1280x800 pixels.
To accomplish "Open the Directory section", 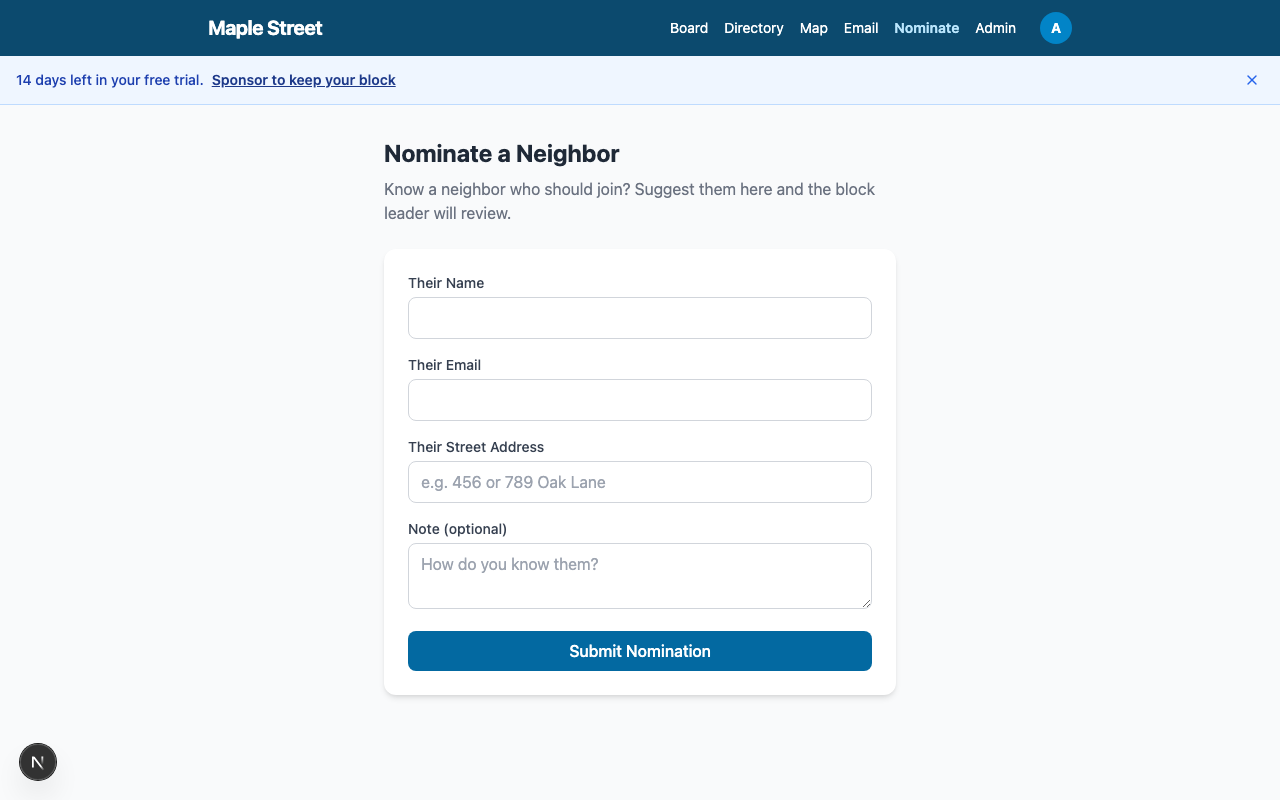I will tap(754, 28).
